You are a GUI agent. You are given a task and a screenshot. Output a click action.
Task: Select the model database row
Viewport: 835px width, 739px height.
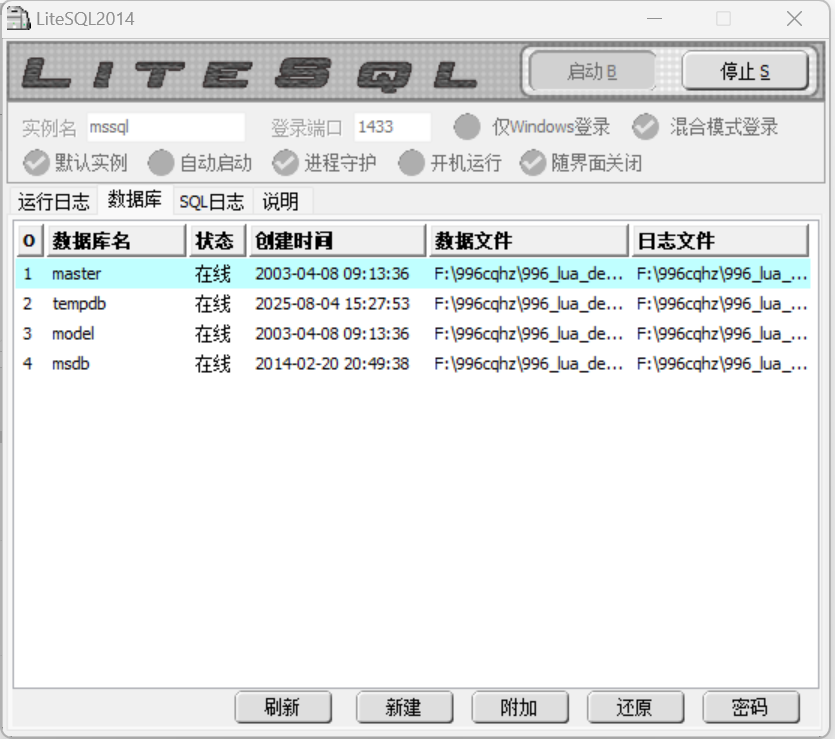tap(413, 334)
